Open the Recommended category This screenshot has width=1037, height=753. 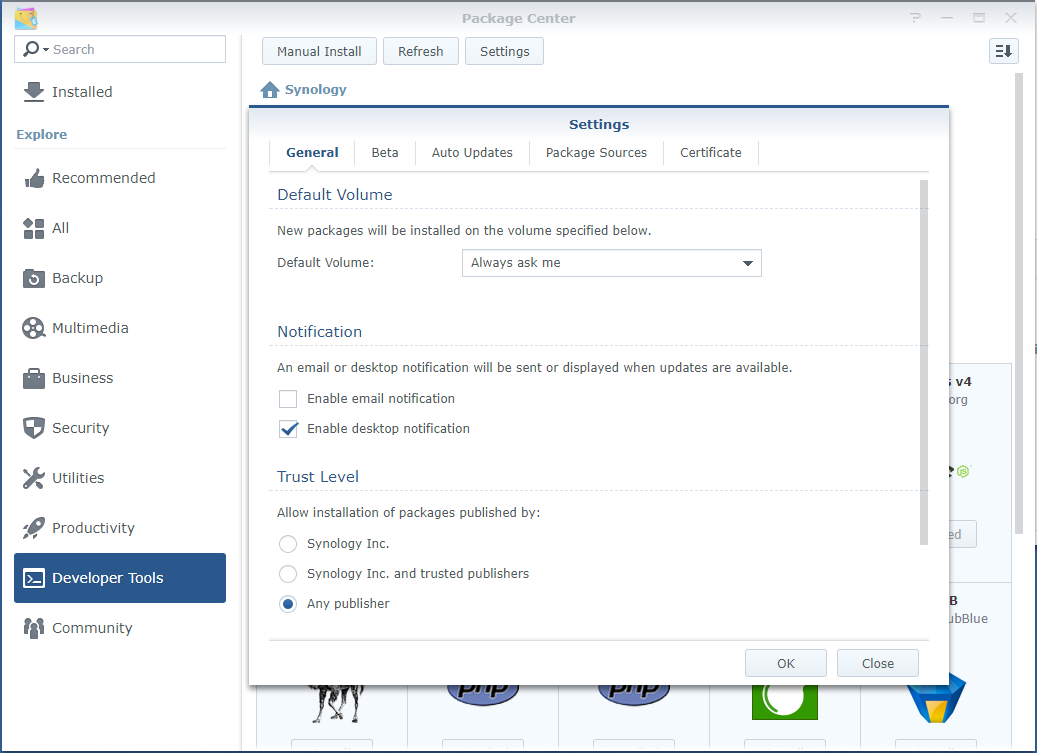120,178
